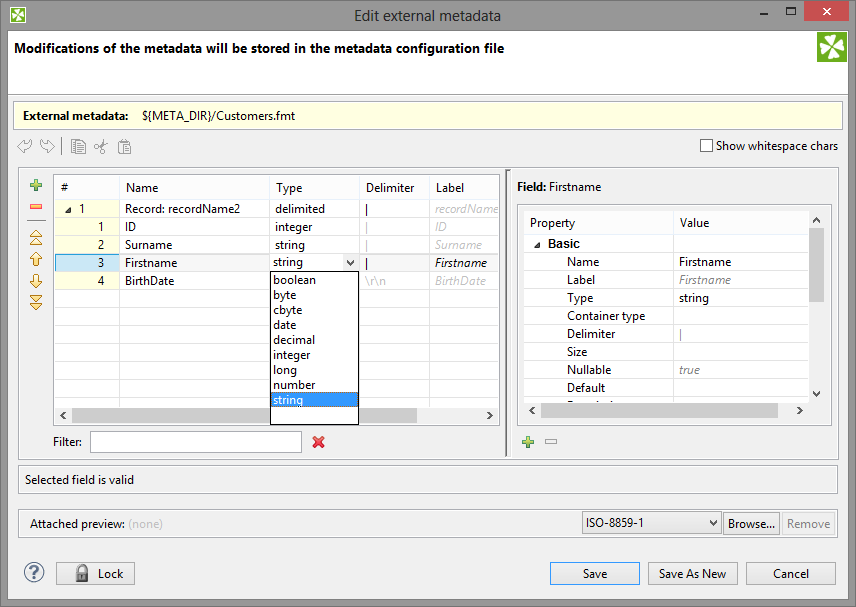
Task: Enable Show whitespace chars checkbox
Action: [708, 146]
